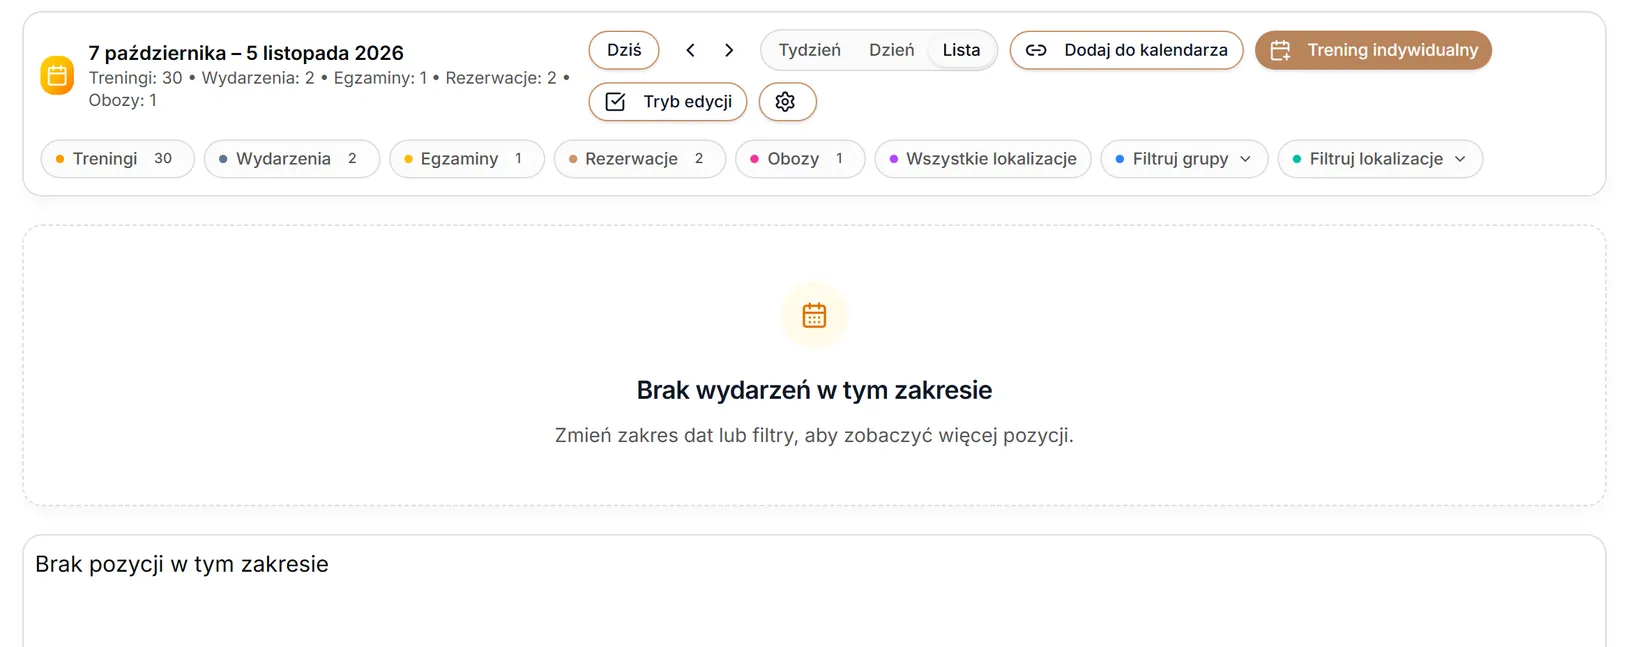Click the date range heading 7 października – 5 listopada 2026
1640x647 pixels.
(x=246, y=53)
